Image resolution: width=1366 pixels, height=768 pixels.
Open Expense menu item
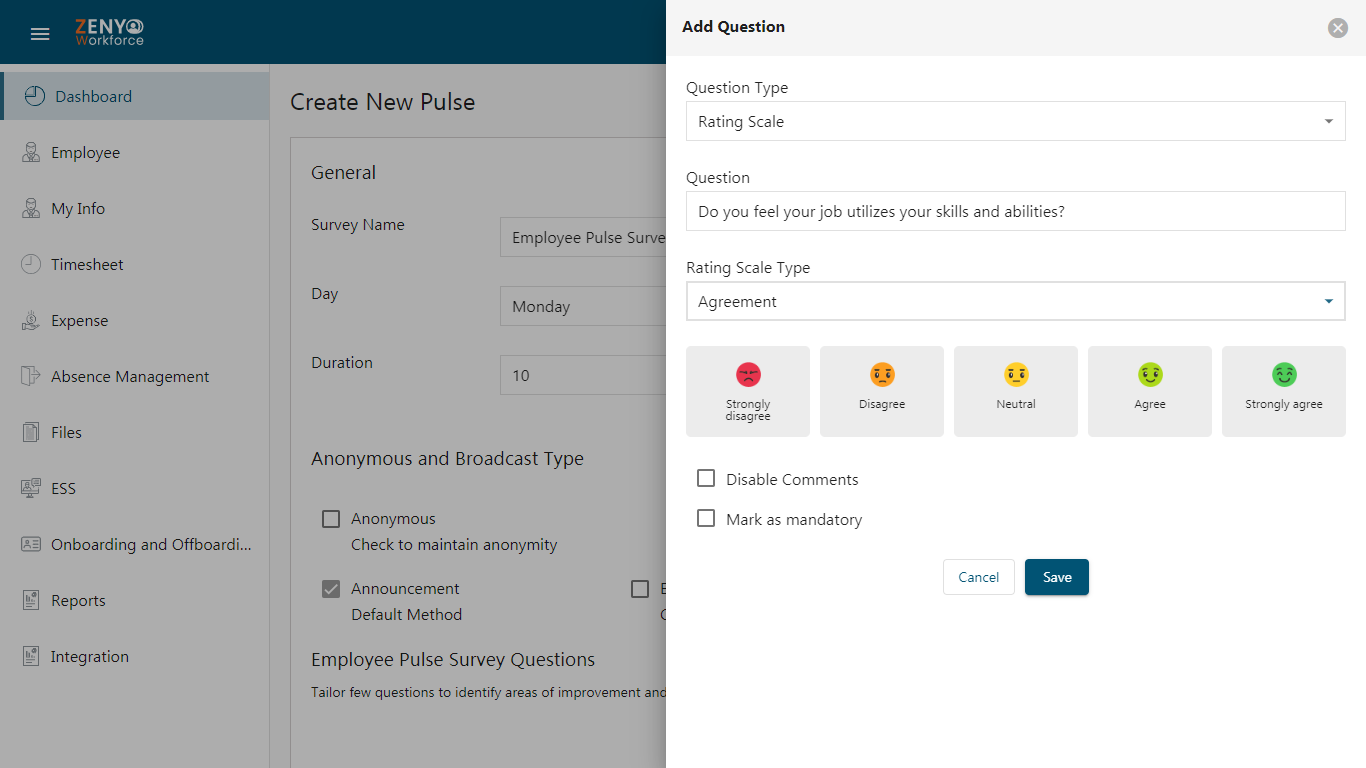click(x=135, y=320)
